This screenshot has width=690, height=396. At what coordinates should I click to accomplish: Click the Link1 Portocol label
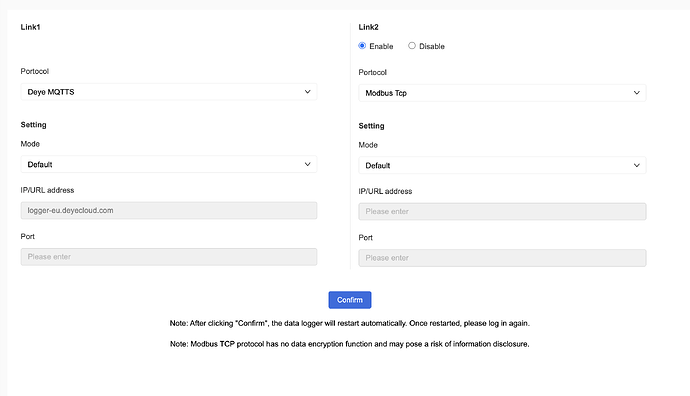tap(35, 71)
